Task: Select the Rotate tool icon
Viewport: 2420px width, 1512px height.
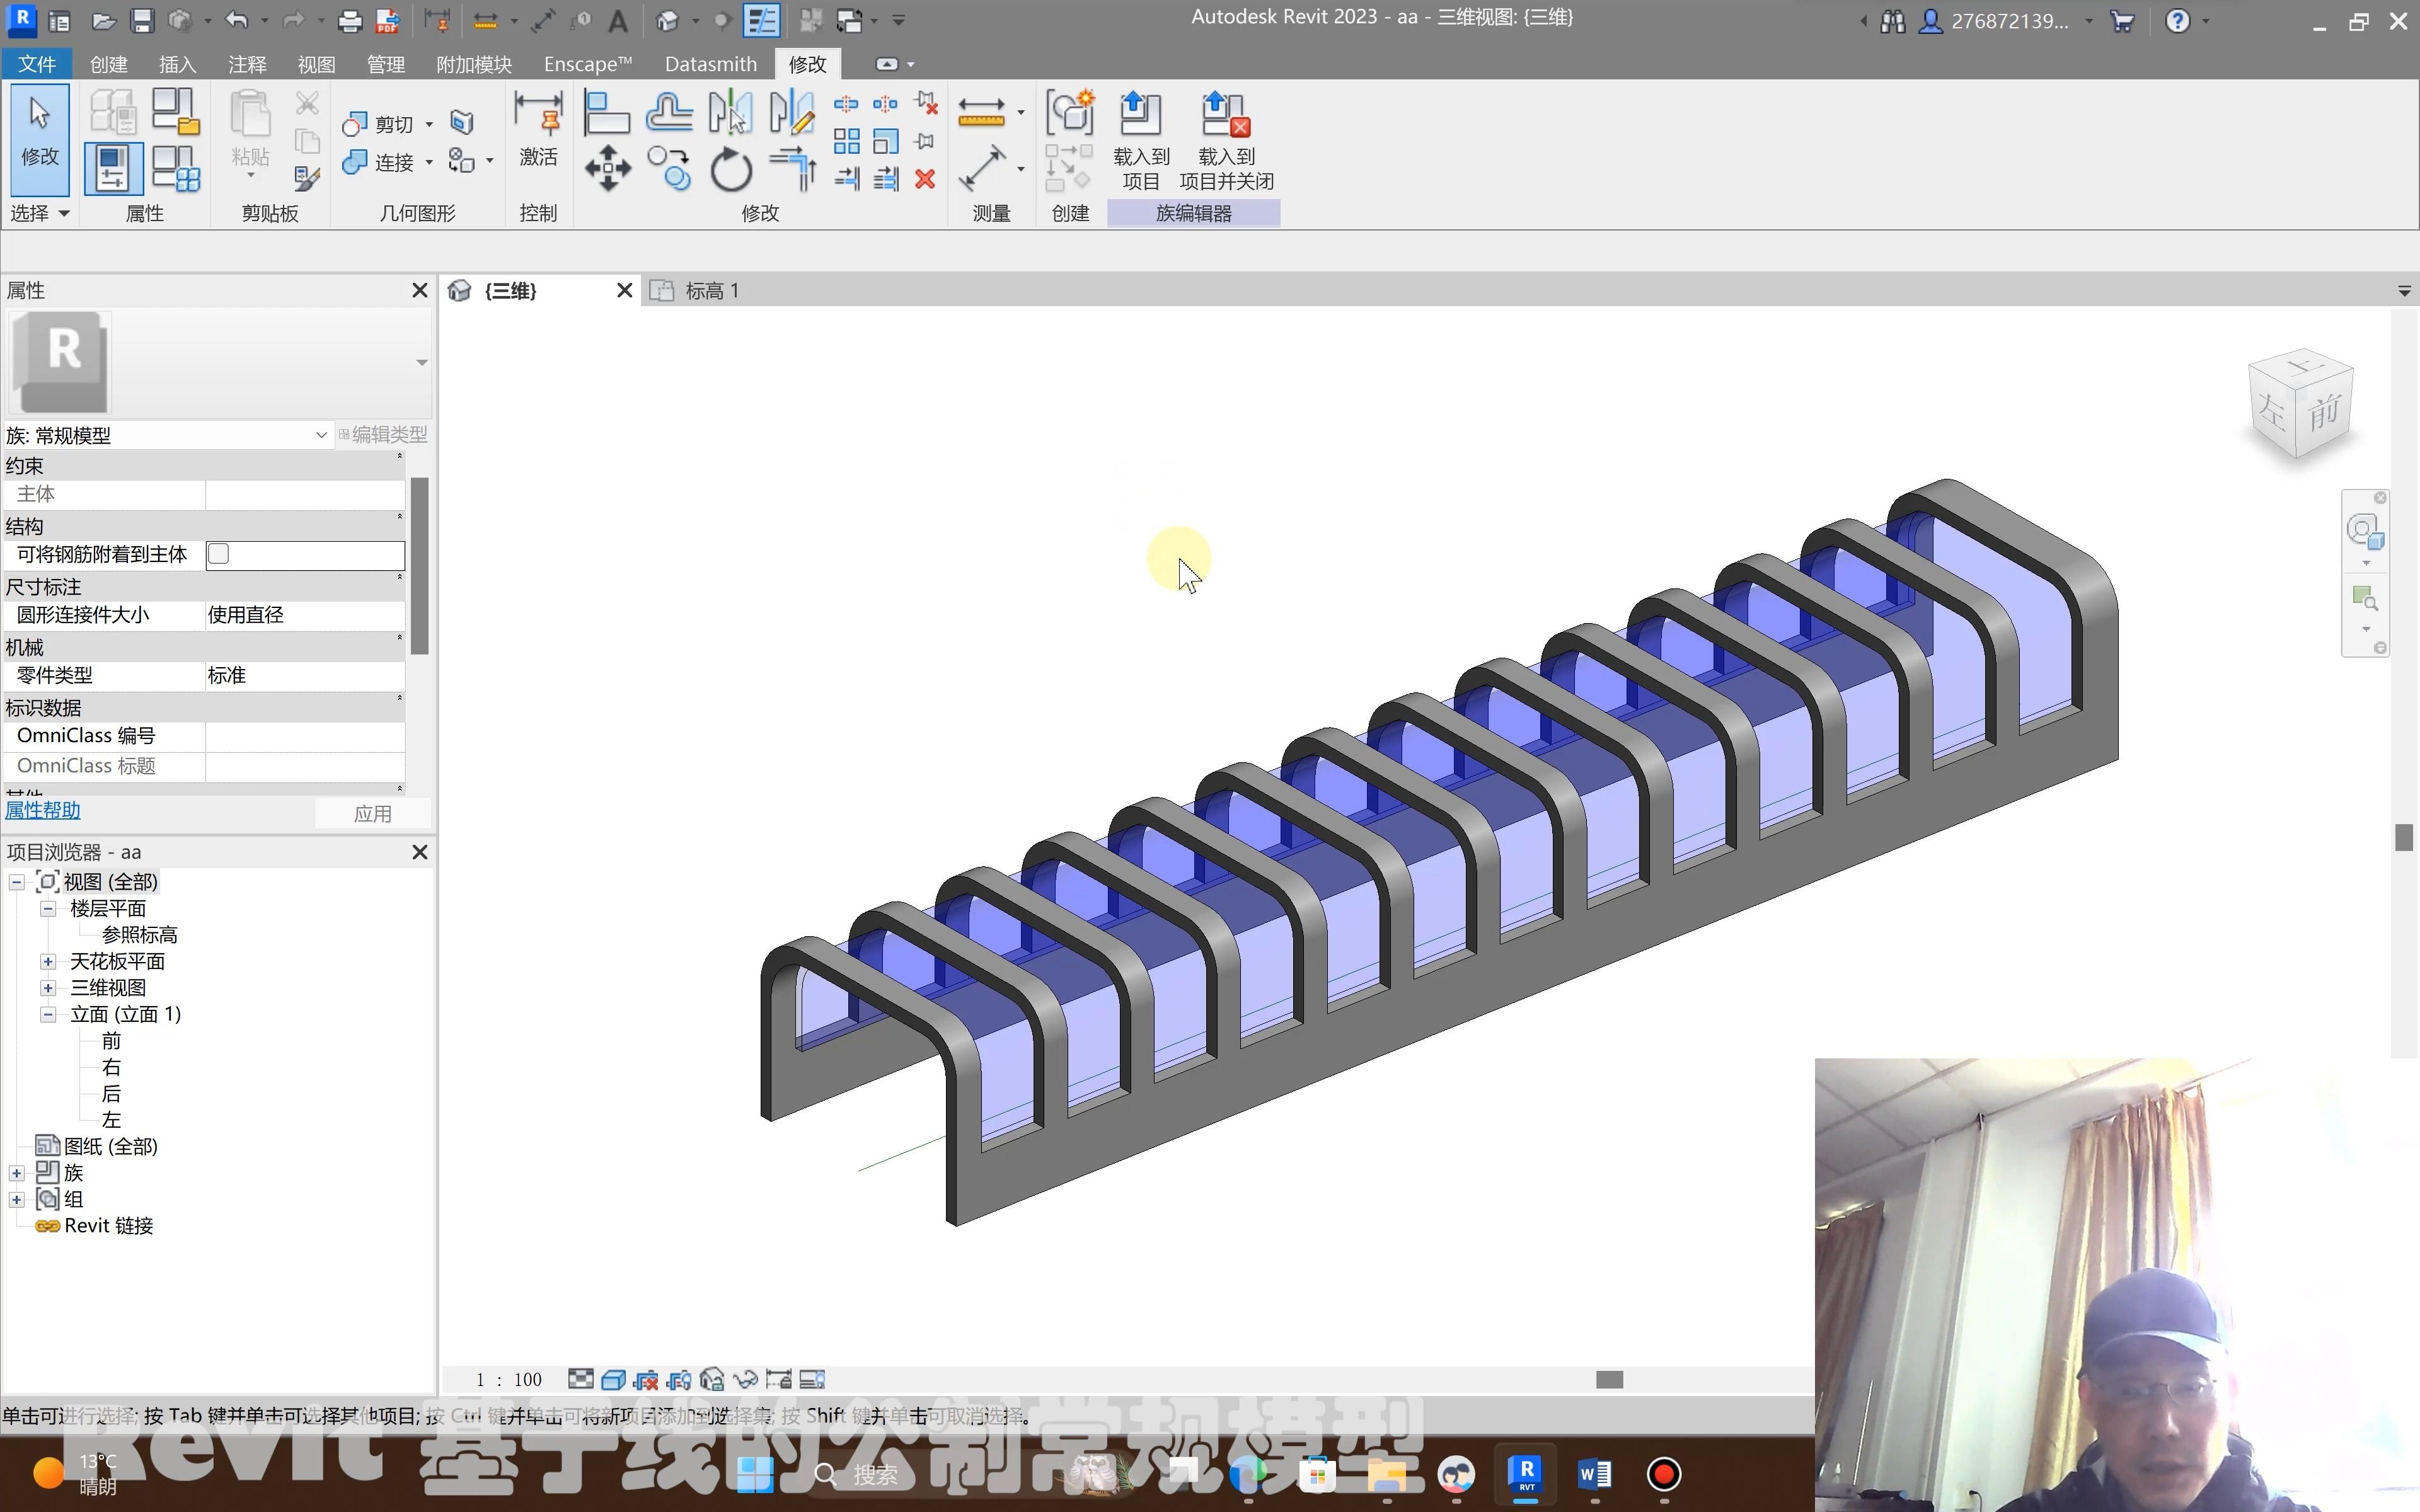Action: (x=731, y=168)
